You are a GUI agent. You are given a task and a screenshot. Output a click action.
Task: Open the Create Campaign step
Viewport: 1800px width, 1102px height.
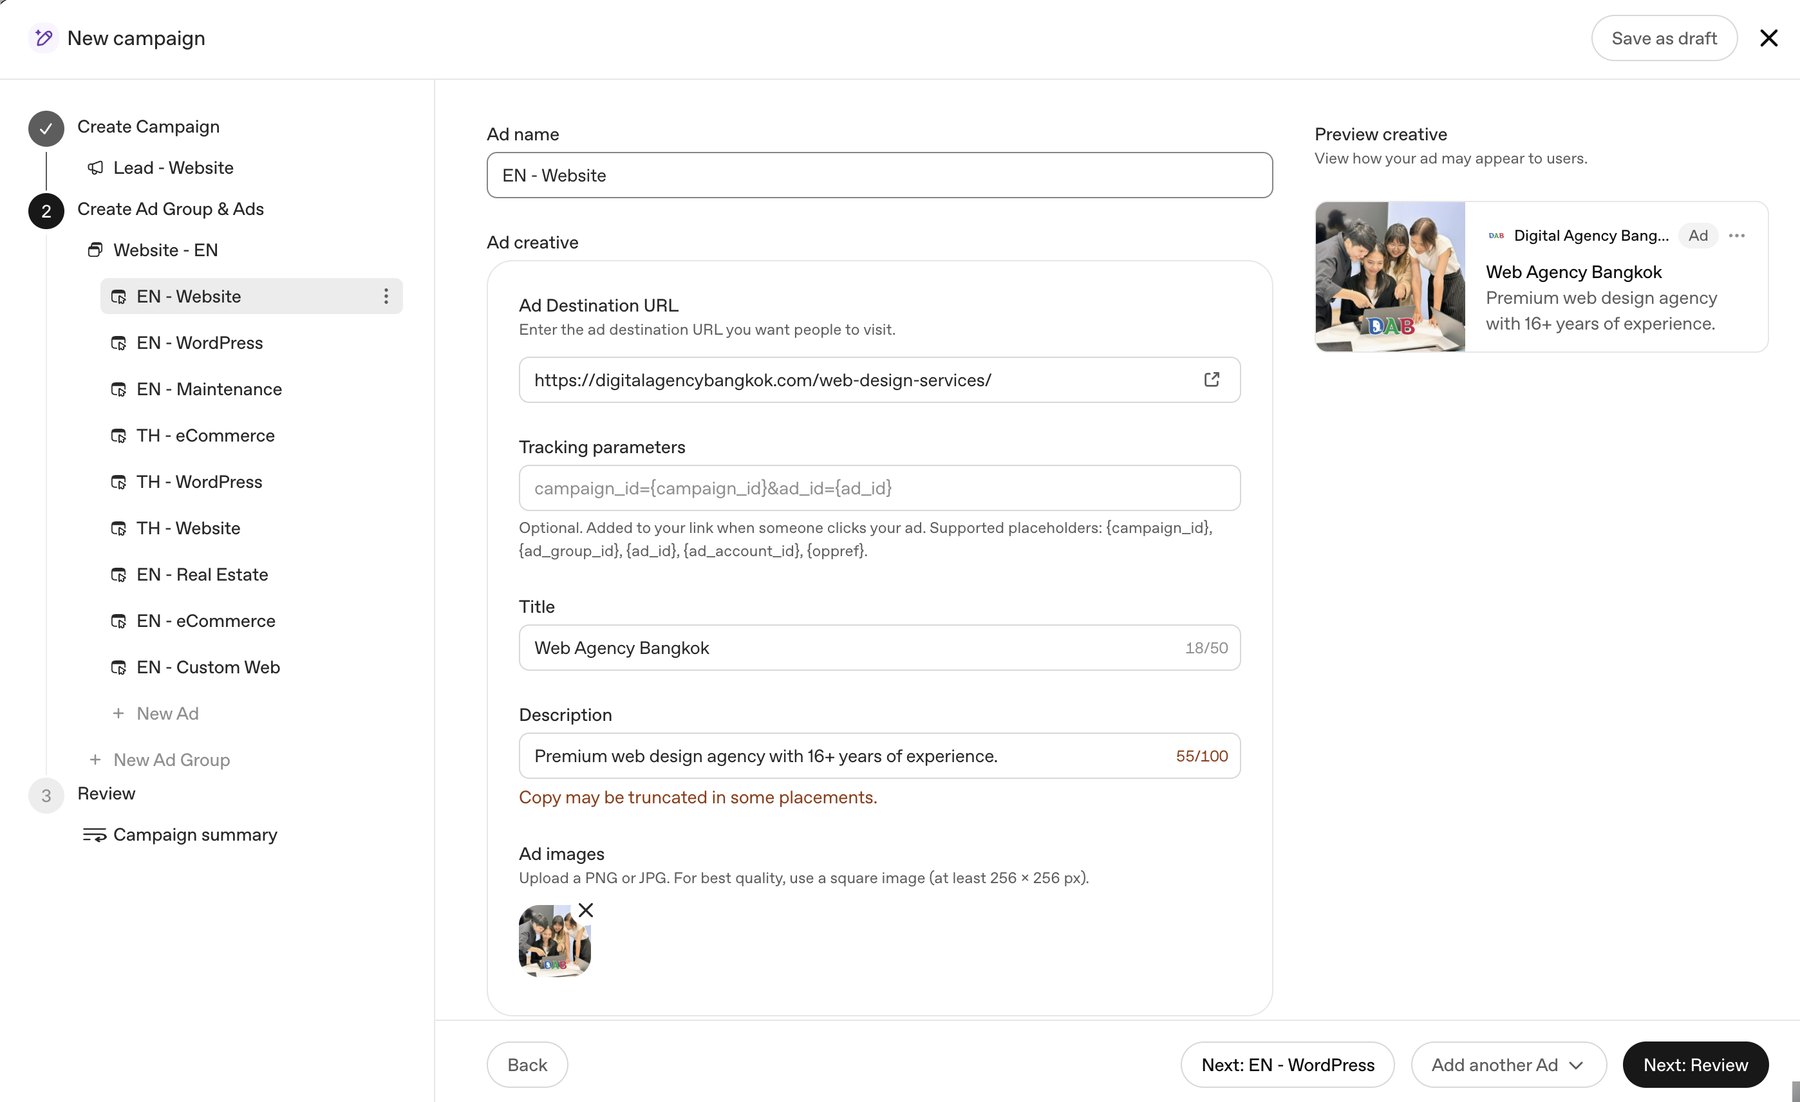[148, 127]
